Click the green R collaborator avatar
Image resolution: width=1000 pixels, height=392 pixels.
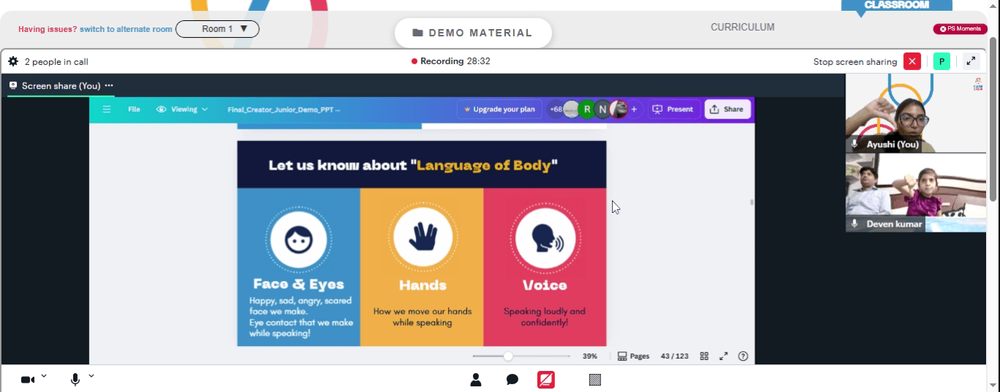point(587,110)
